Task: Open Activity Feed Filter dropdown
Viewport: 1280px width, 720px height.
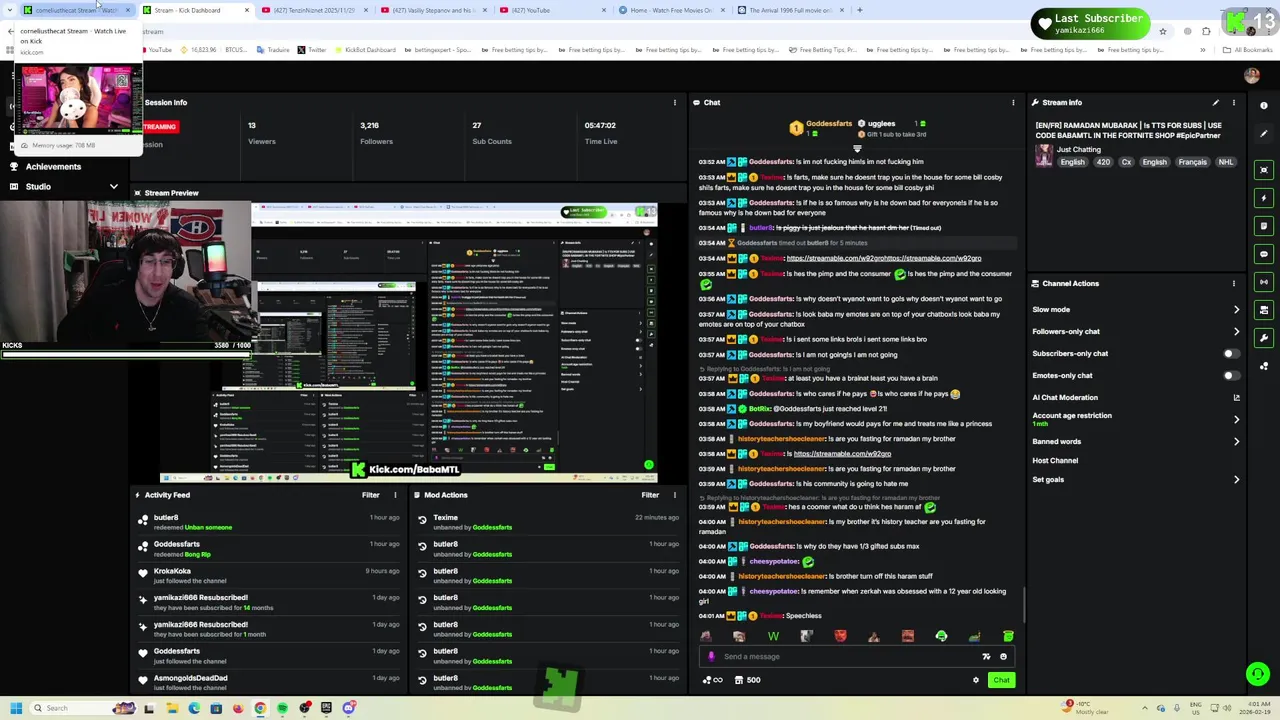Action: click(370, 495)
